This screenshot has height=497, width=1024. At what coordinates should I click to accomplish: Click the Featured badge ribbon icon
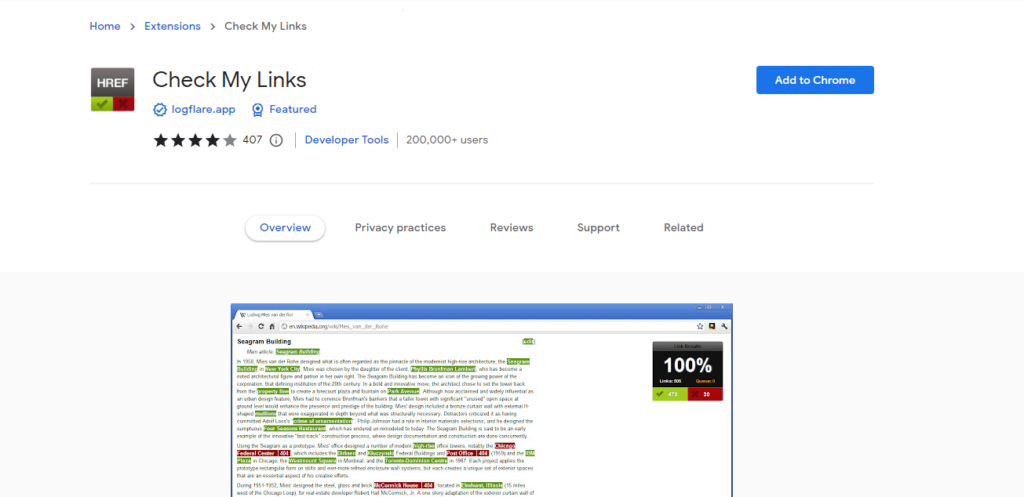pyautogui.click(x=258, y=109)
